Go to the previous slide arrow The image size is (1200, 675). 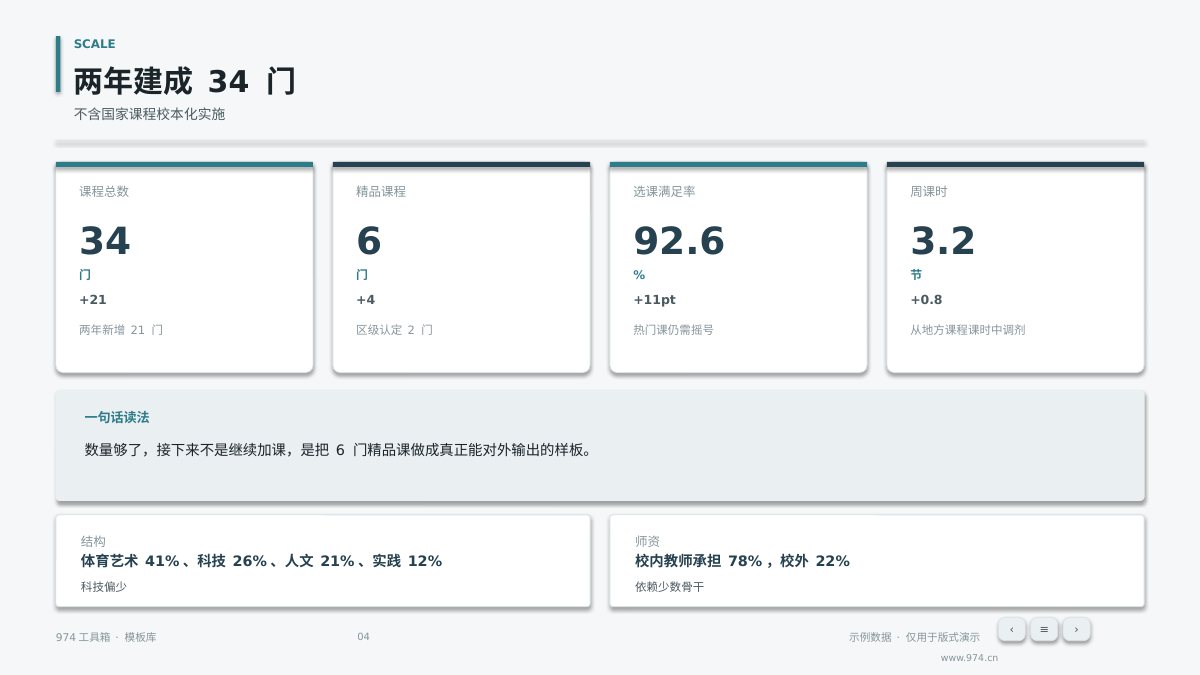1012,629
